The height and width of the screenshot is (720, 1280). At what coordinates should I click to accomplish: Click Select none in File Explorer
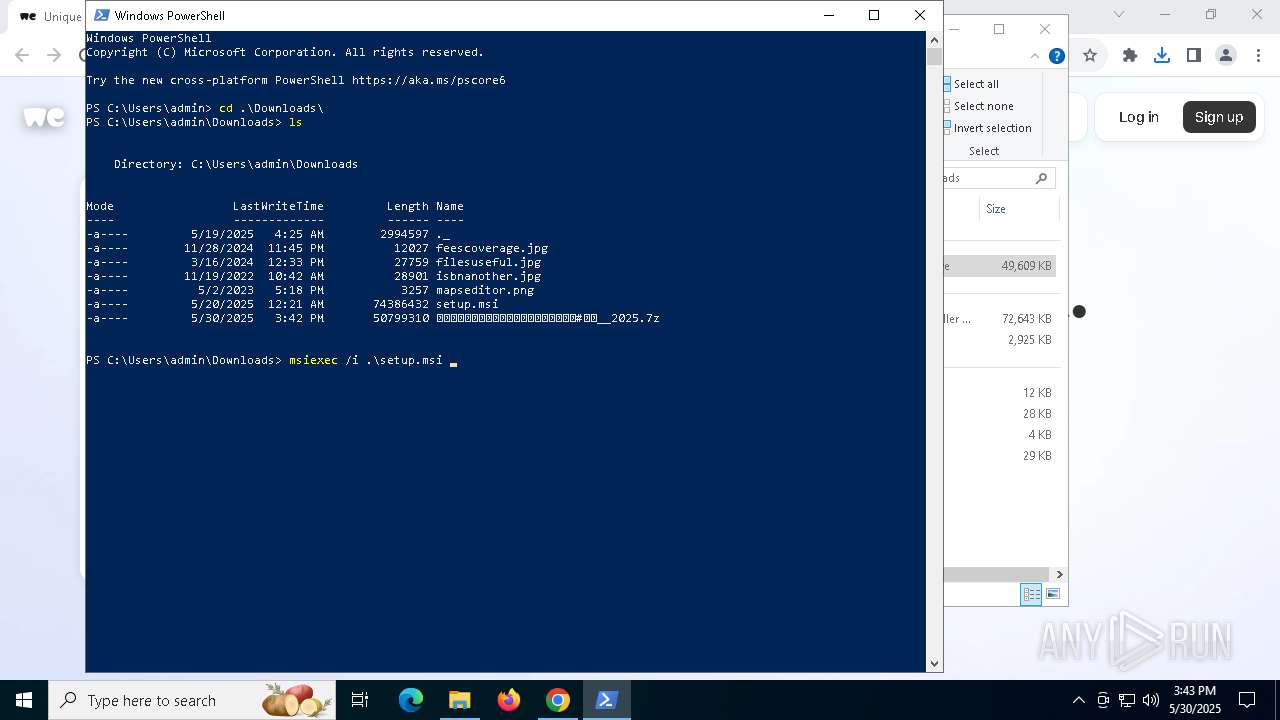coord(978,106)
